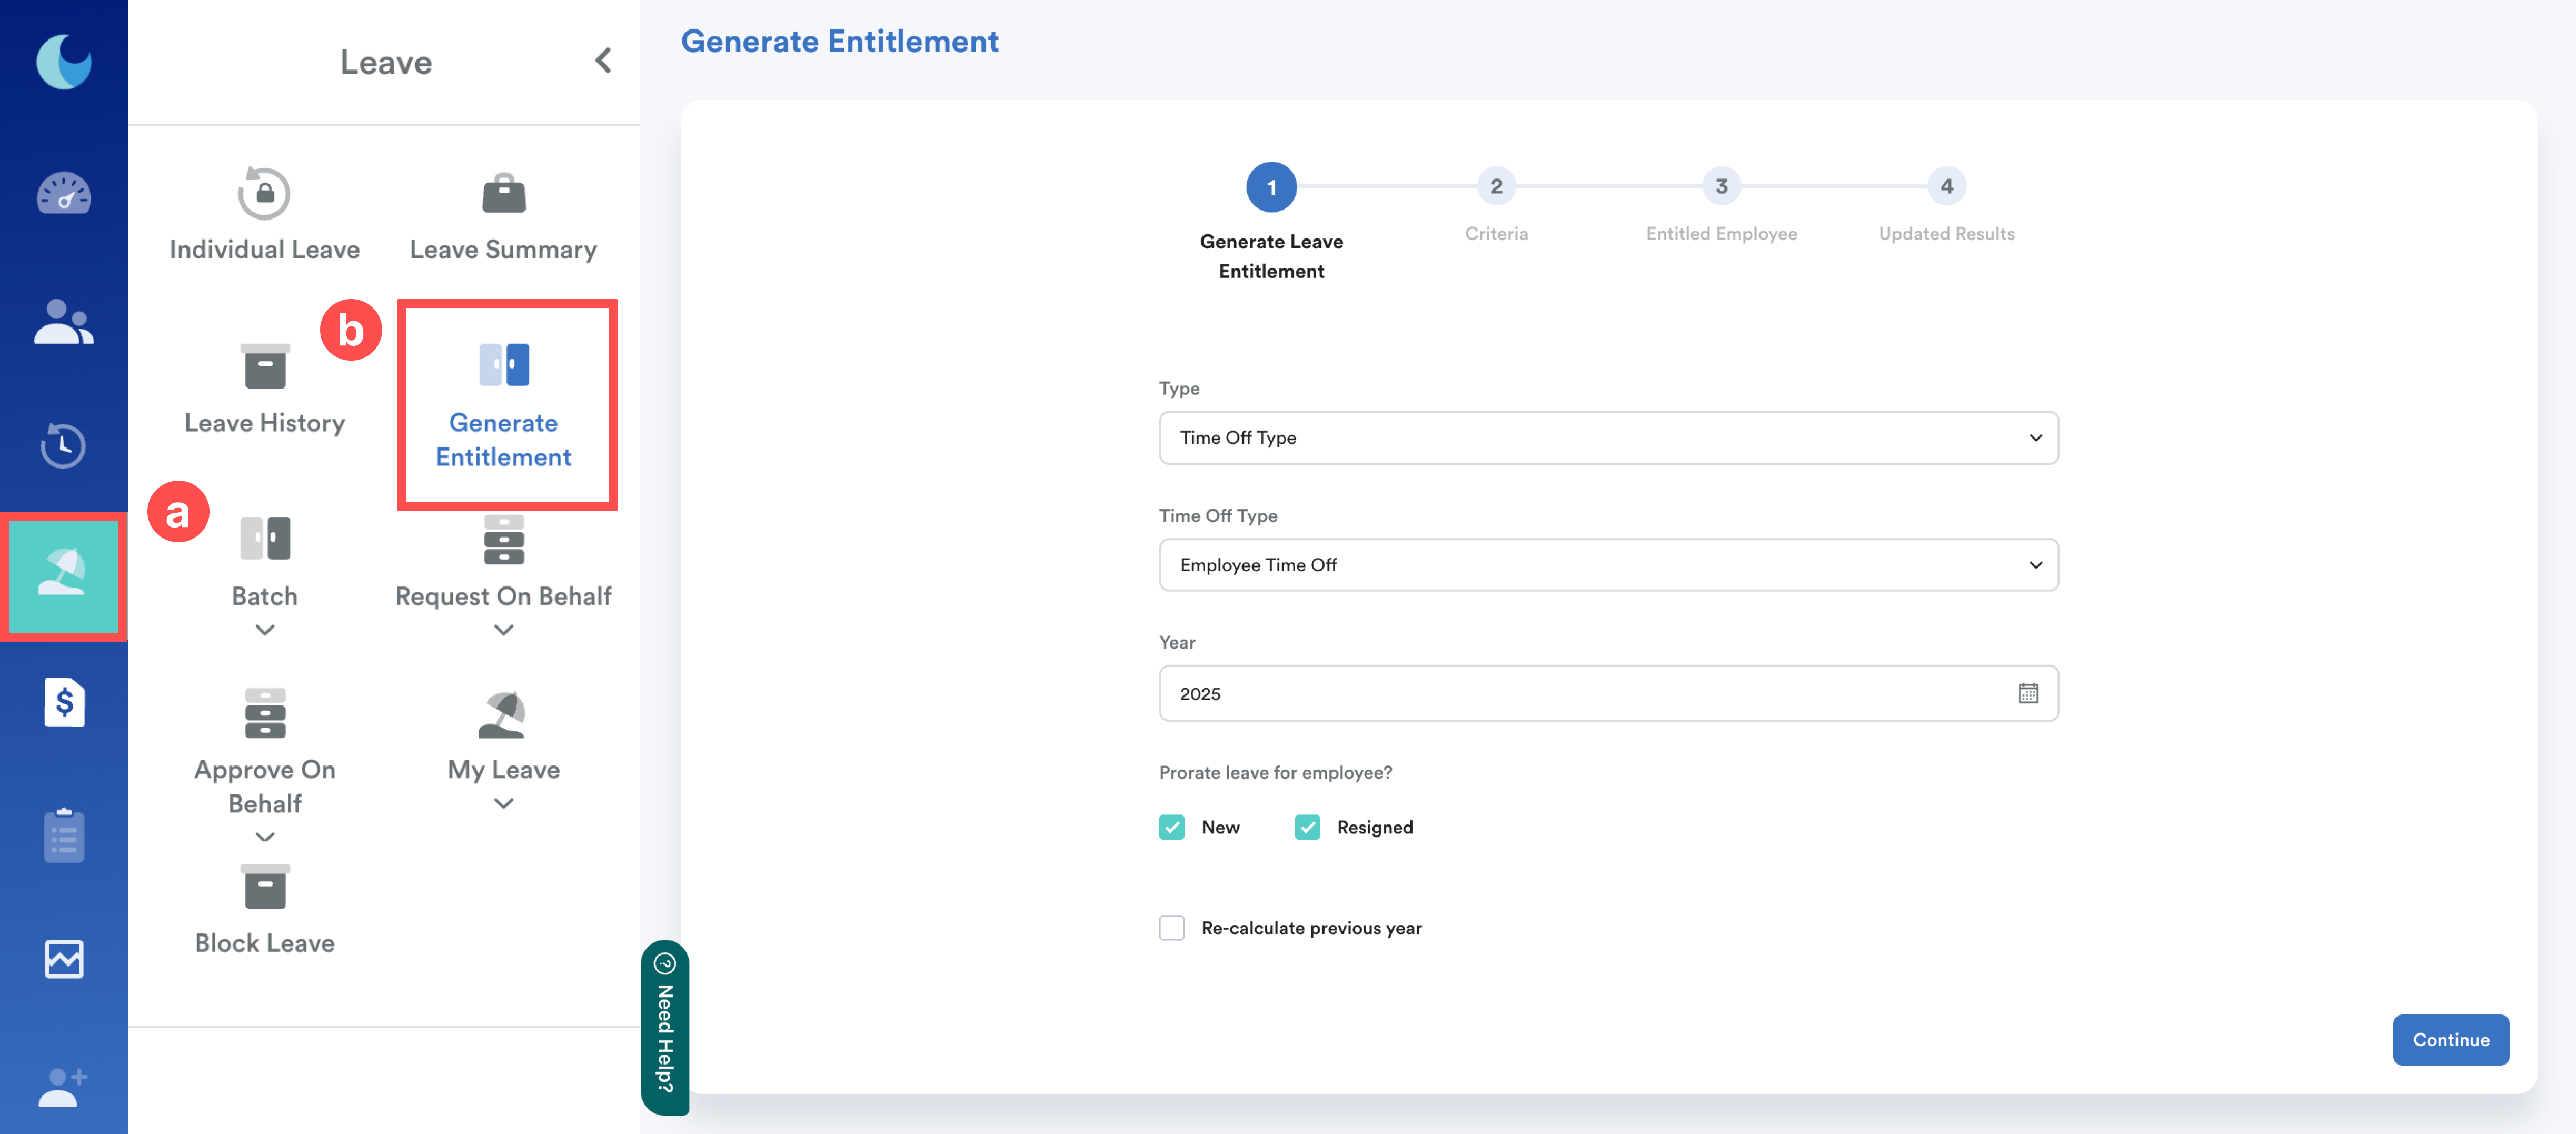Enable Re-calculate previous year checkbox

1171,928
